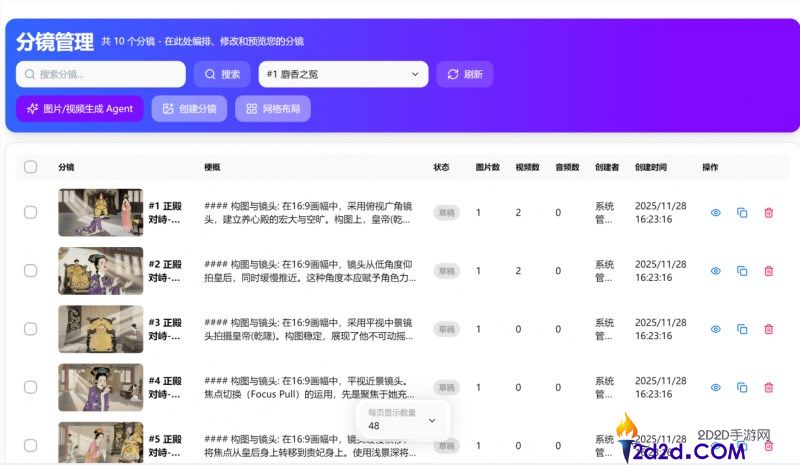Check the checkbox for row #1 正殿对峙
This screenshot has height=465, width=800.
pyautogui.click(x=31, y=212)
